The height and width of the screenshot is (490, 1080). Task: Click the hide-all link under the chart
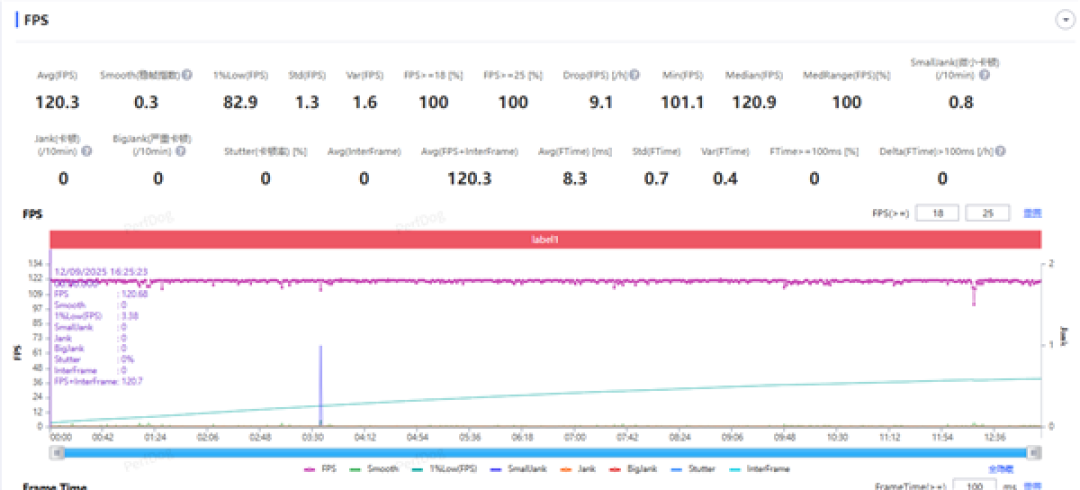[1001, 469]
